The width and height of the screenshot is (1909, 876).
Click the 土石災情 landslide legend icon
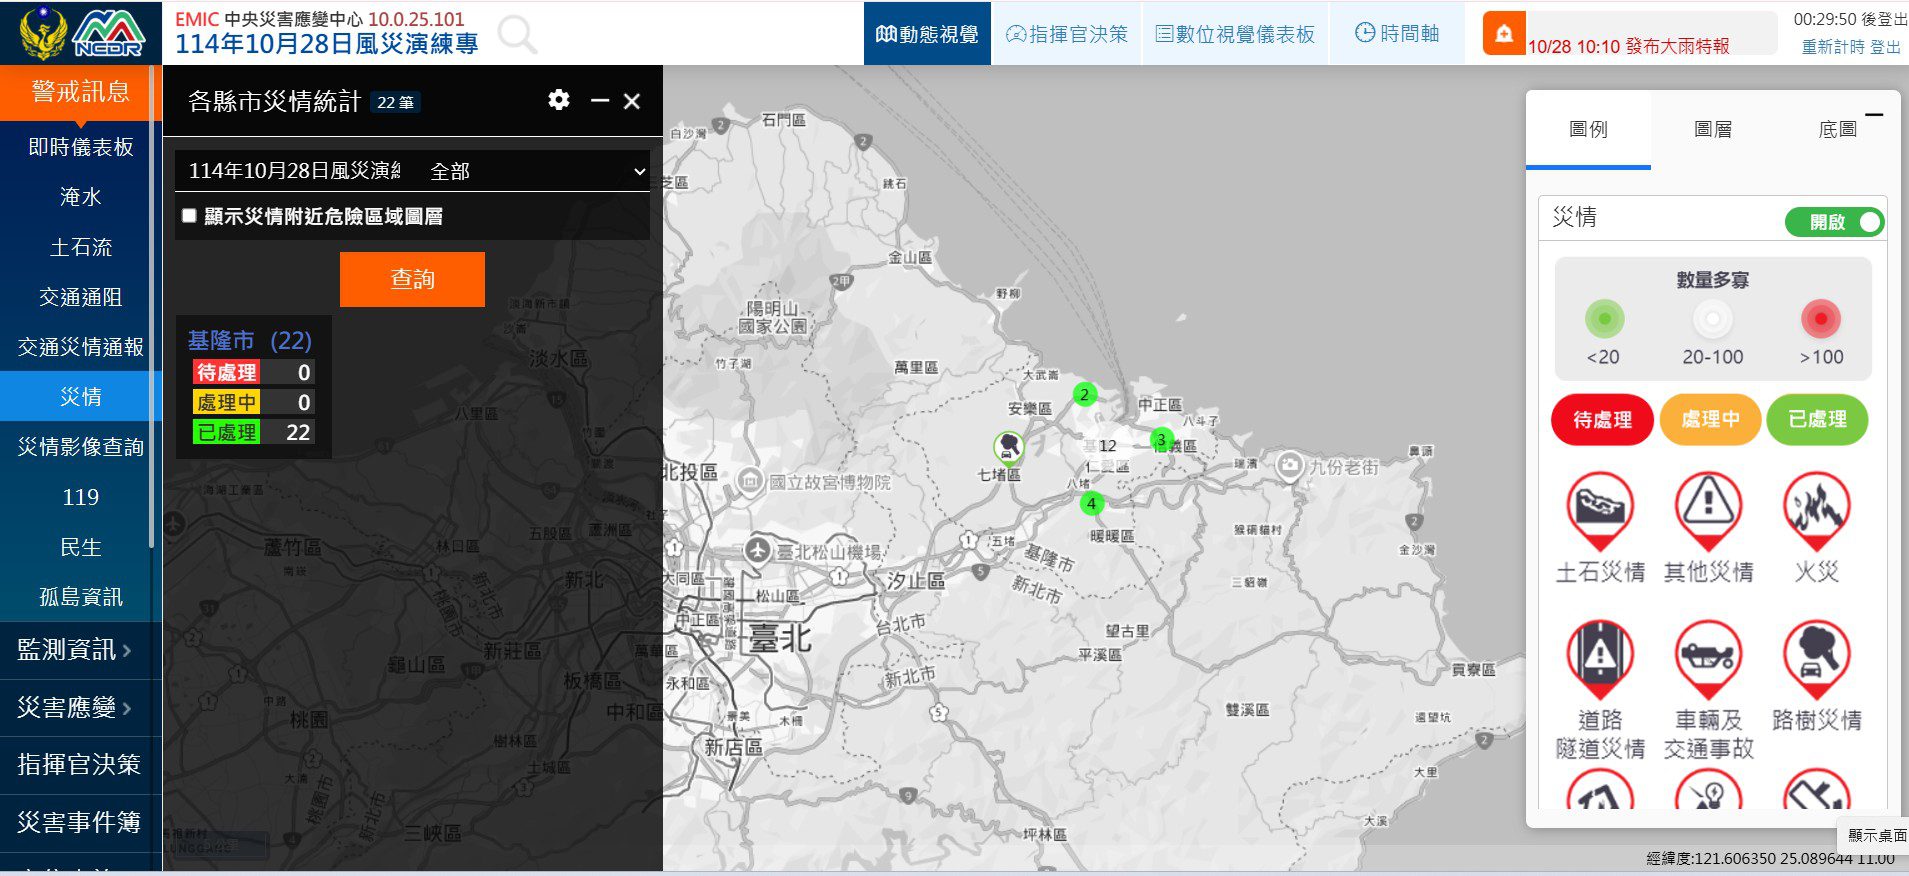1599,508
